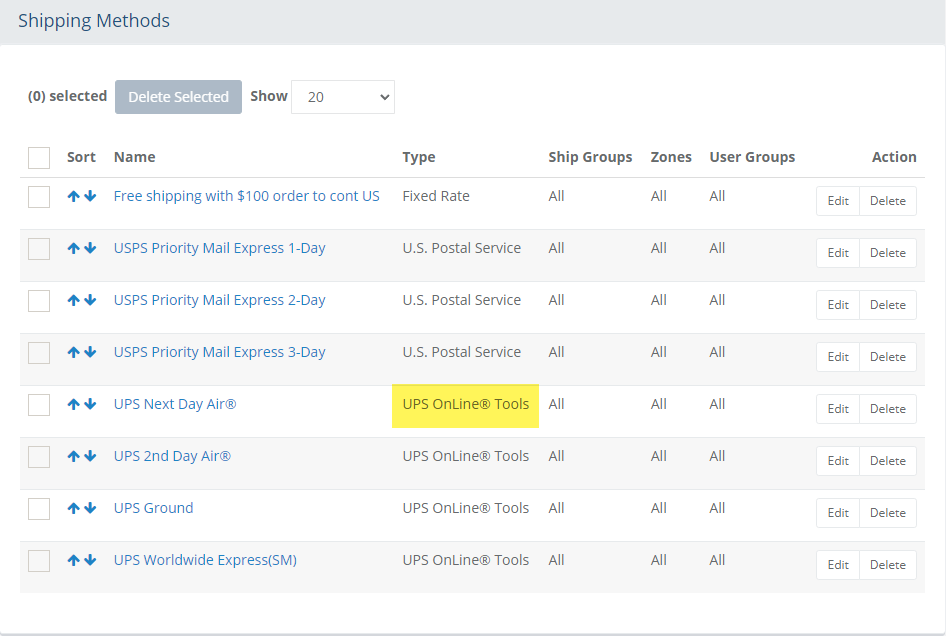Image resolution: width=946 pixels, height=636 pixels.
Task: Move USPS Priority Mail Express 3-Day down
Action: tap(90, 352)
